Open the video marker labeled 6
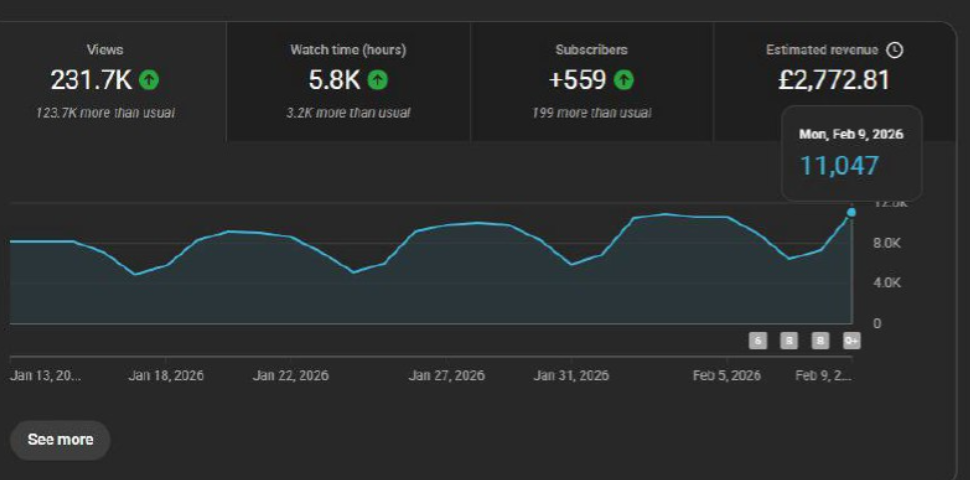The width and height of the screenshot is (970, 480). 759,341
